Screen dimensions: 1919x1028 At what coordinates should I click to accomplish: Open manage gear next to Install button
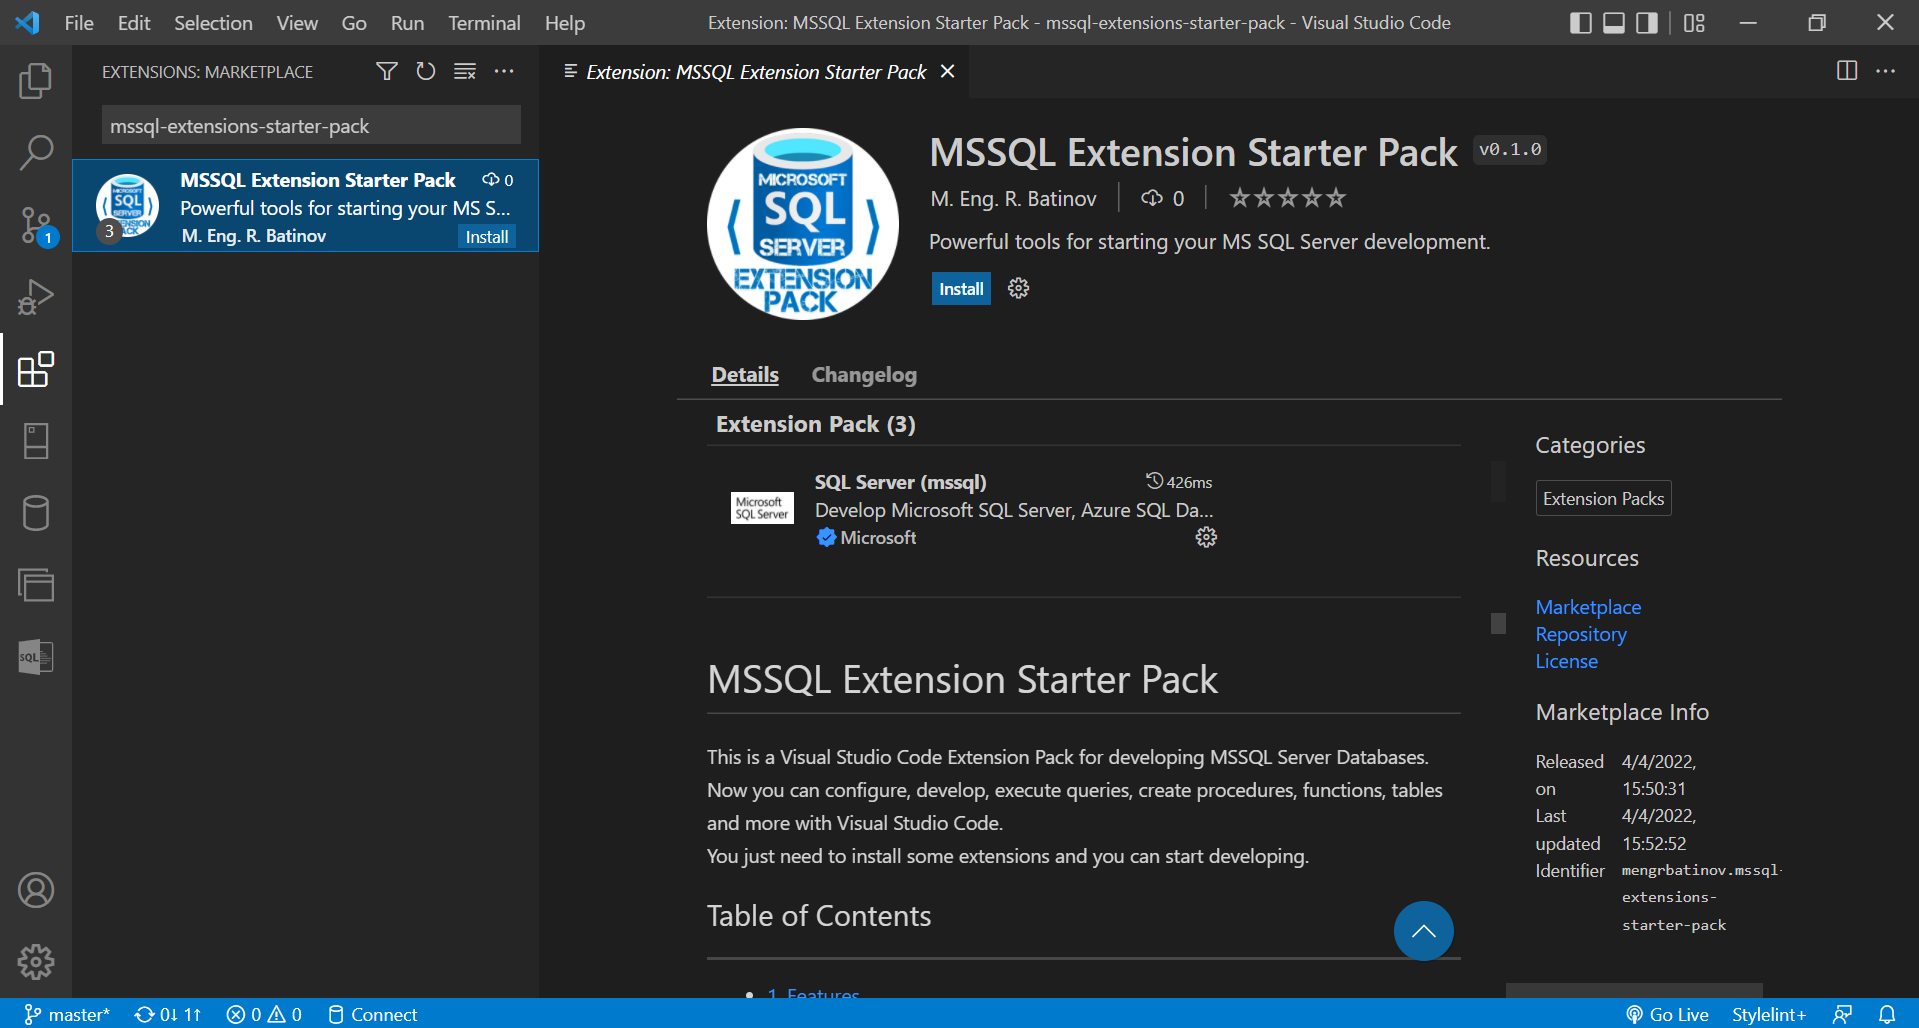click(1018, 288)
